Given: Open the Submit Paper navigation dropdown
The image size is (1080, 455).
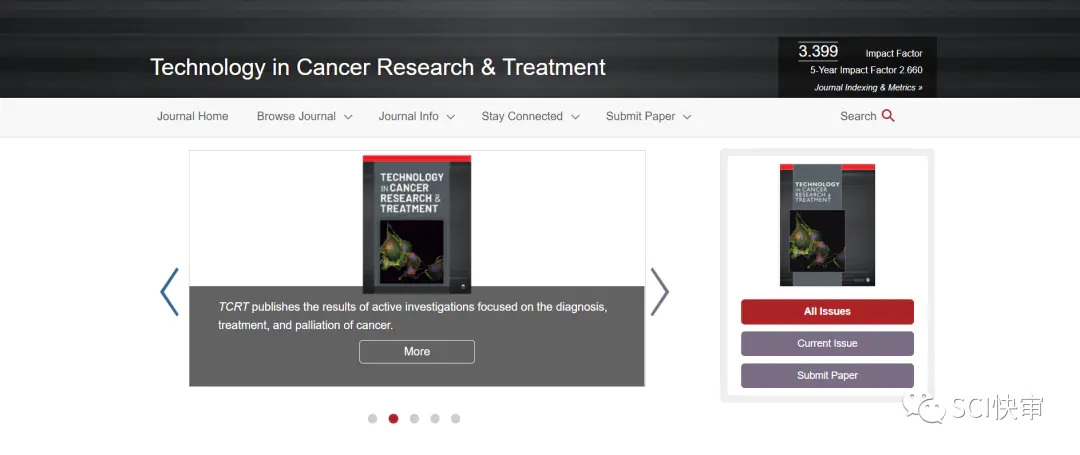Looking at the screenshot, I should (x=648, y=117).
